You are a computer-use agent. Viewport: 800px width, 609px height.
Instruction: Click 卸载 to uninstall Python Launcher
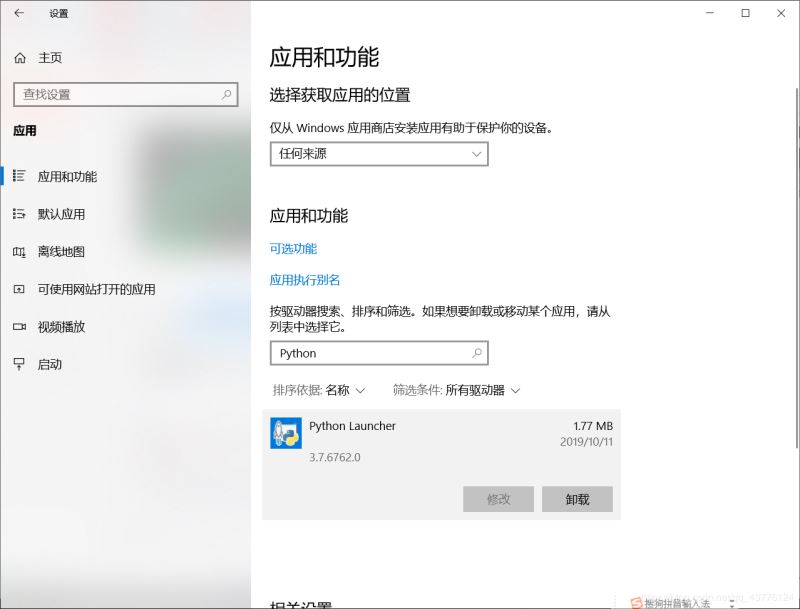click(x=577, y=499)
